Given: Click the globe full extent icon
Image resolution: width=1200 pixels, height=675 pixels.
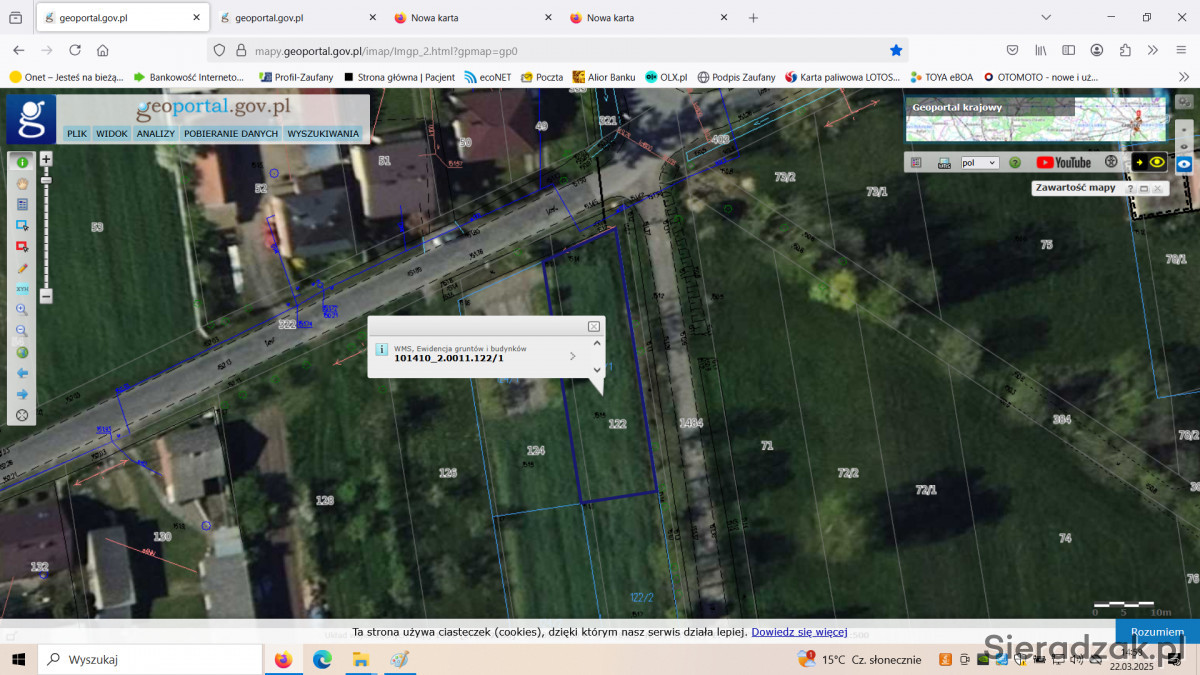Looking at the screenshot, I should pyautogui.click(x=22, y=352).
